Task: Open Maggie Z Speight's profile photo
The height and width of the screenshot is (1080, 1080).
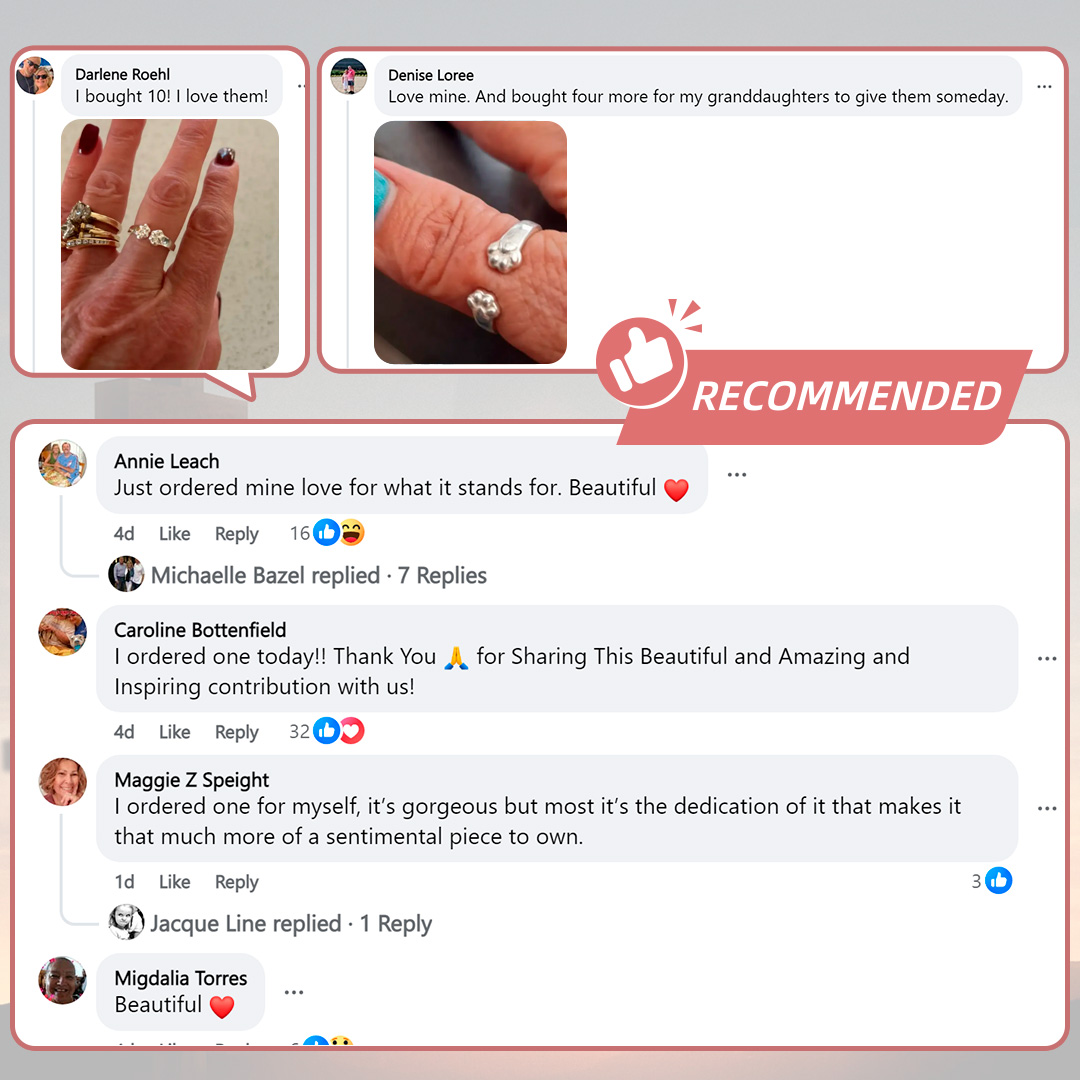Action: click(63, 782)
